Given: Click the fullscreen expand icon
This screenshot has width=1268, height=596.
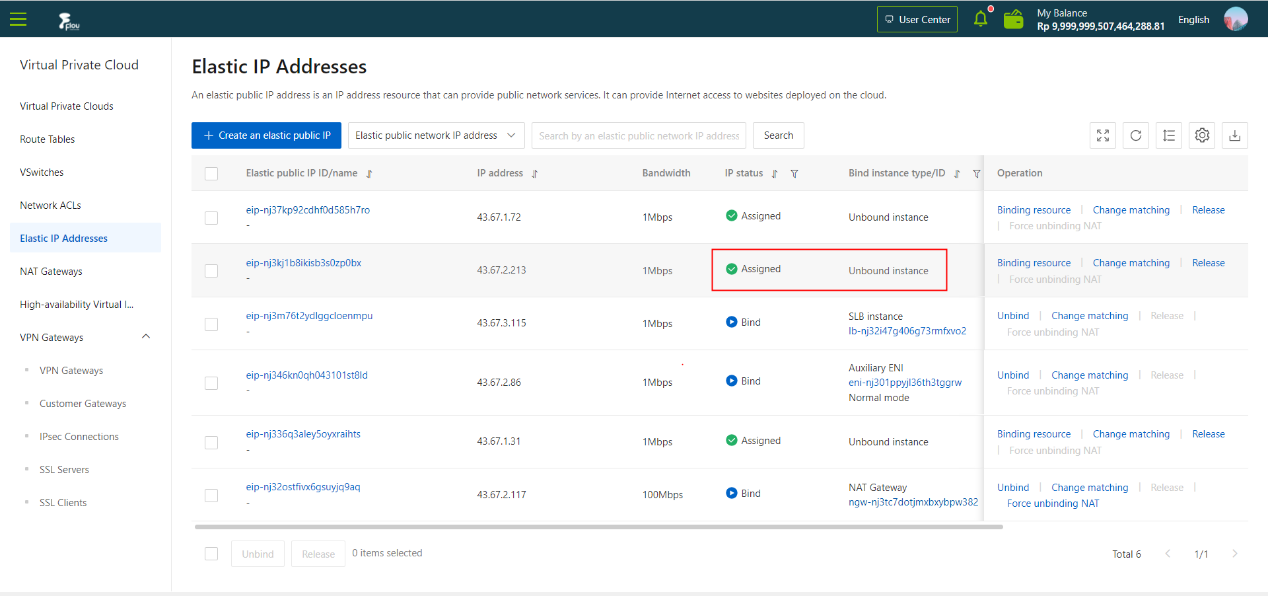Looking at the screenshot, I should (1102, 136).
